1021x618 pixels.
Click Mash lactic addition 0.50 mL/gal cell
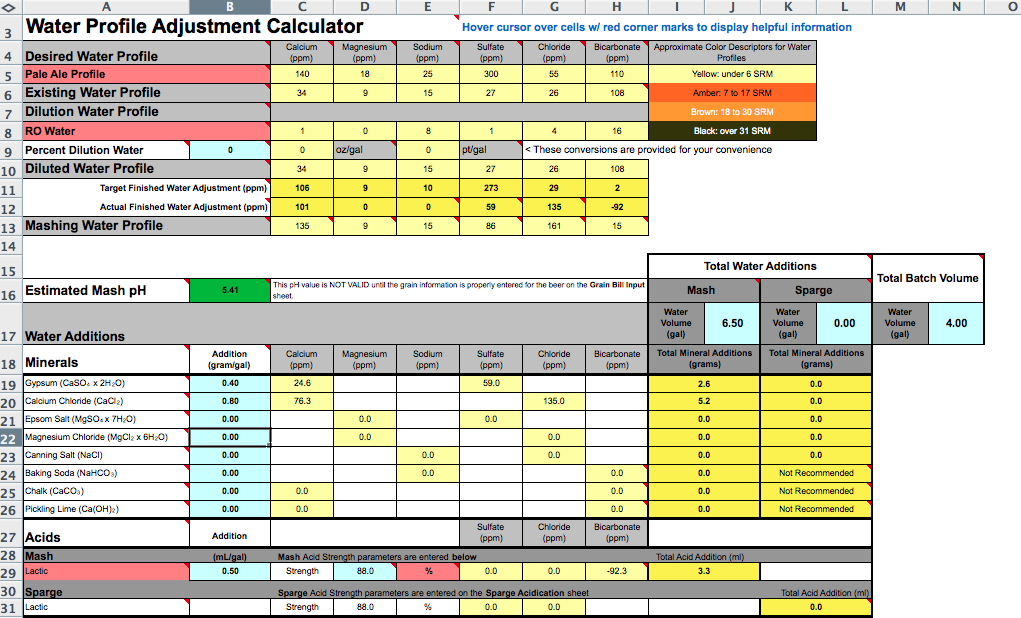[x=230, y=571]
